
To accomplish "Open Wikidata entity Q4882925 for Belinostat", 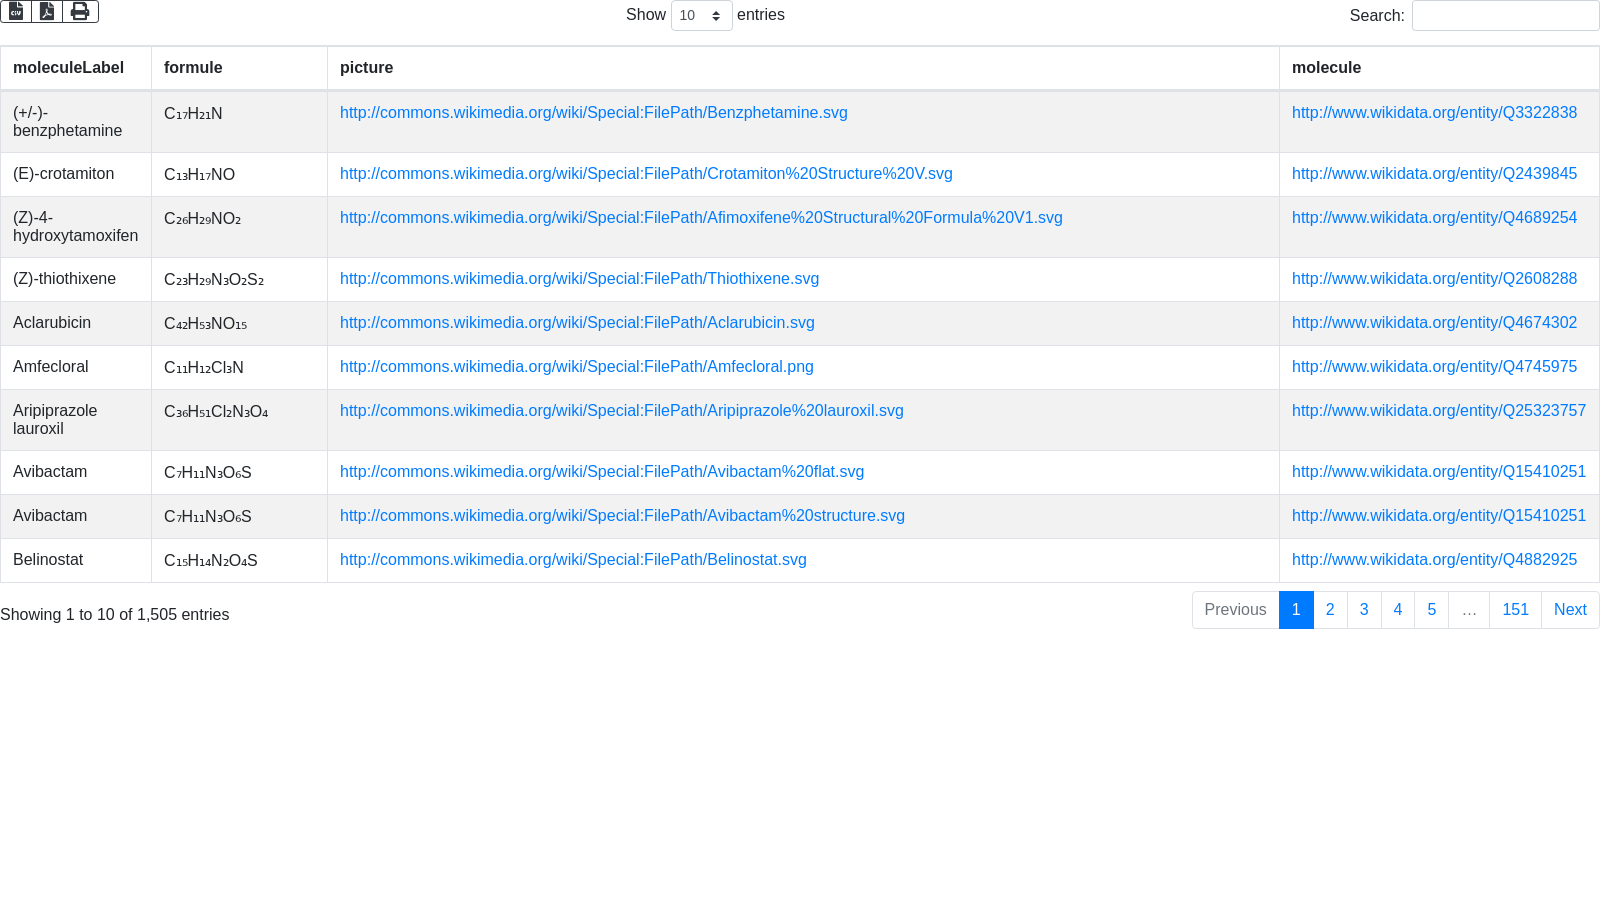I will (1434, 560).
